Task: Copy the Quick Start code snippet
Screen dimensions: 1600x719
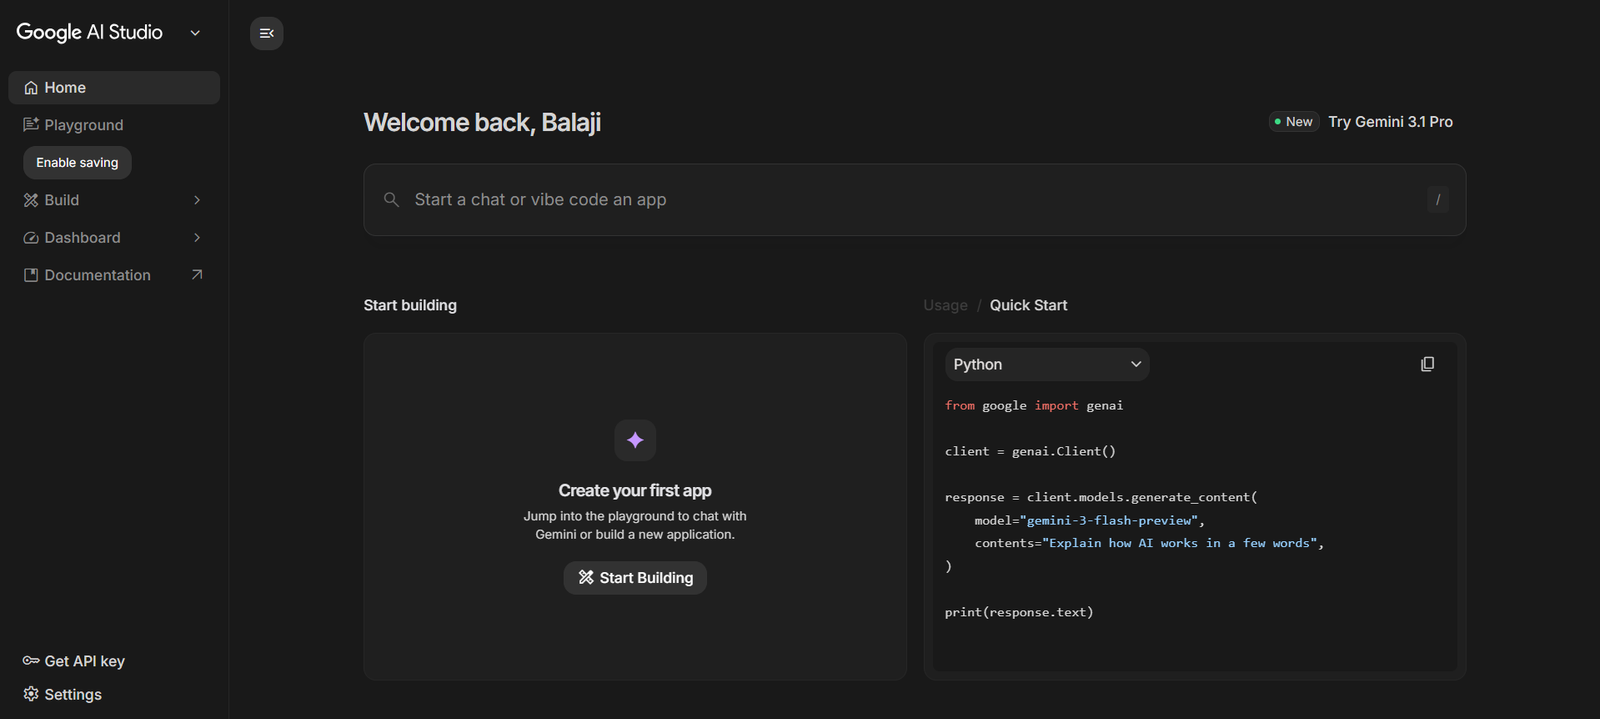Action: point(1427,364)
